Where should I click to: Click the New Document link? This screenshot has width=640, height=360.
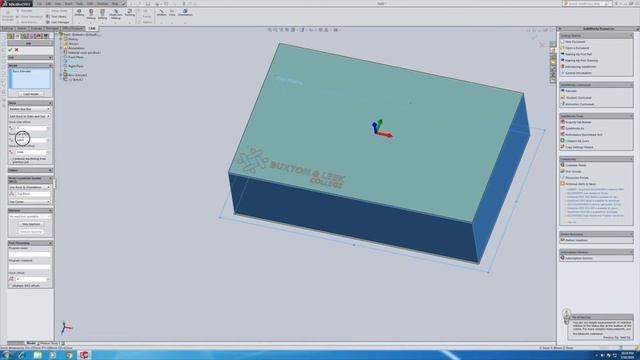coord(576,42)
